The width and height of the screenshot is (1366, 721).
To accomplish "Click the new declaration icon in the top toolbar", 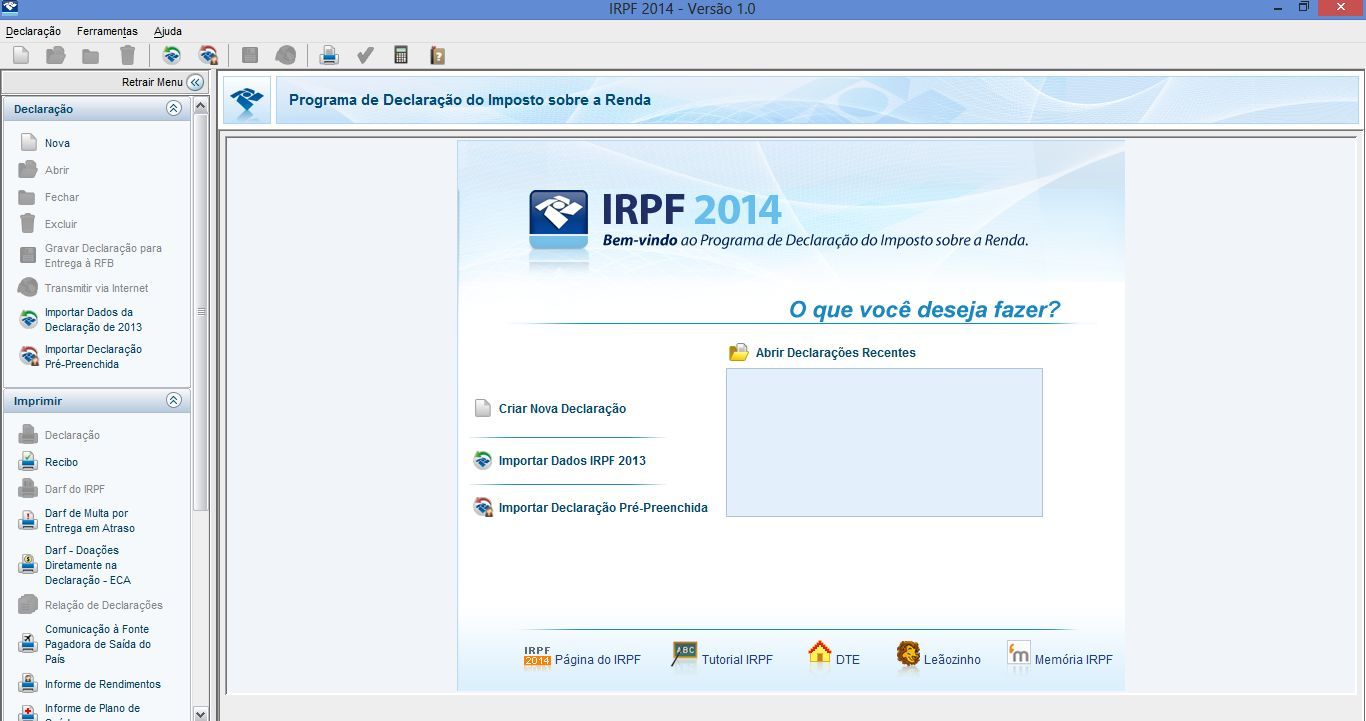I will tap(20, 55).
